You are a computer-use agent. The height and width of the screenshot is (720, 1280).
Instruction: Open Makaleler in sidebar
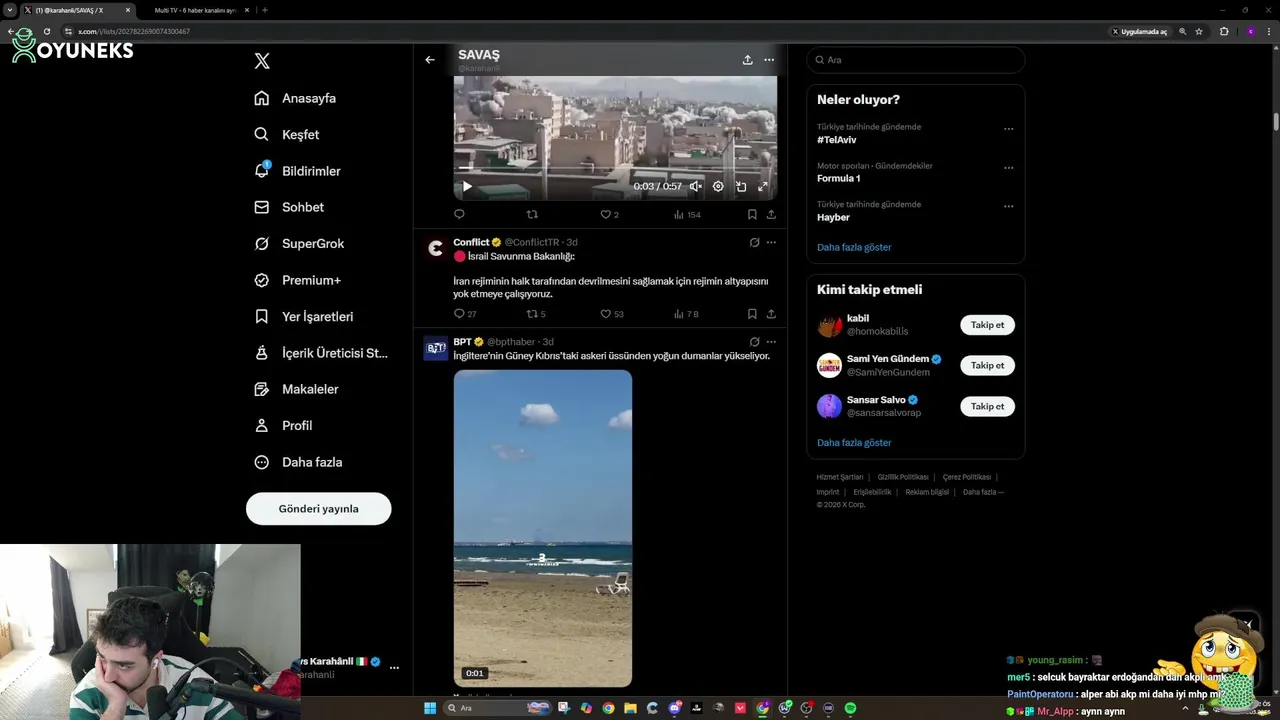click(x=296, y=389)
